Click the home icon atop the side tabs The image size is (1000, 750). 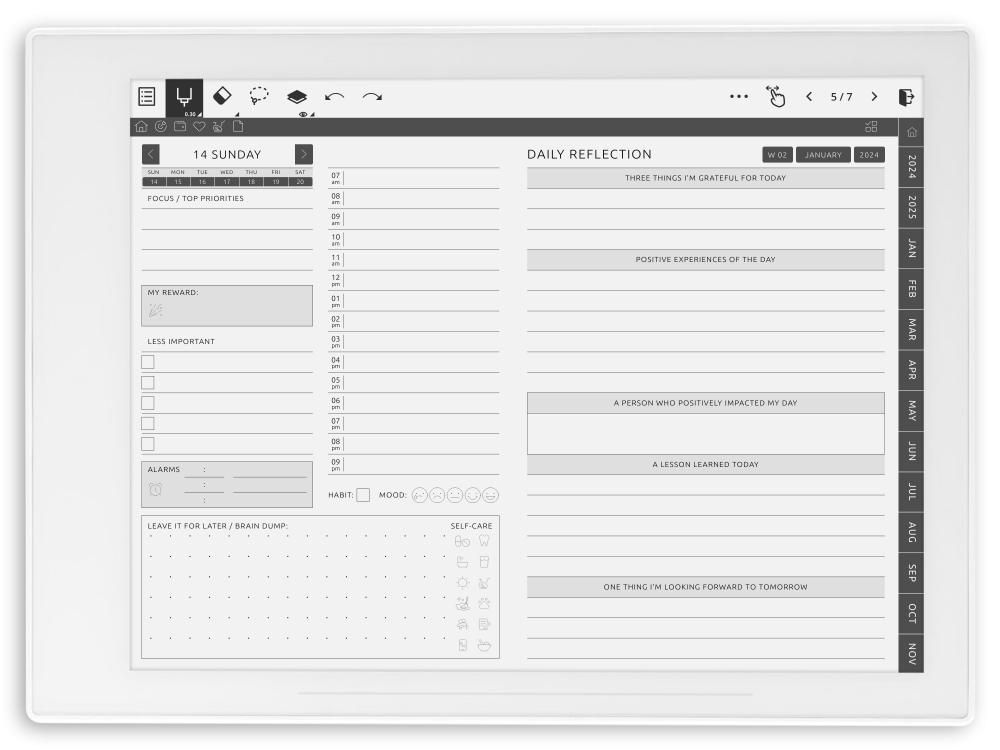coord(912,132)
